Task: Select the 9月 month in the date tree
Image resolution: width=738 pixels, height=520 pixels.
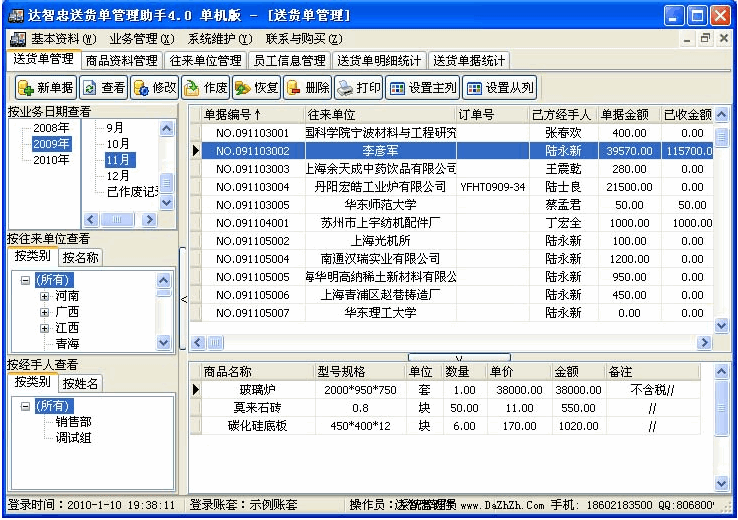Action: pyautogui.click(x=115, y=128)
